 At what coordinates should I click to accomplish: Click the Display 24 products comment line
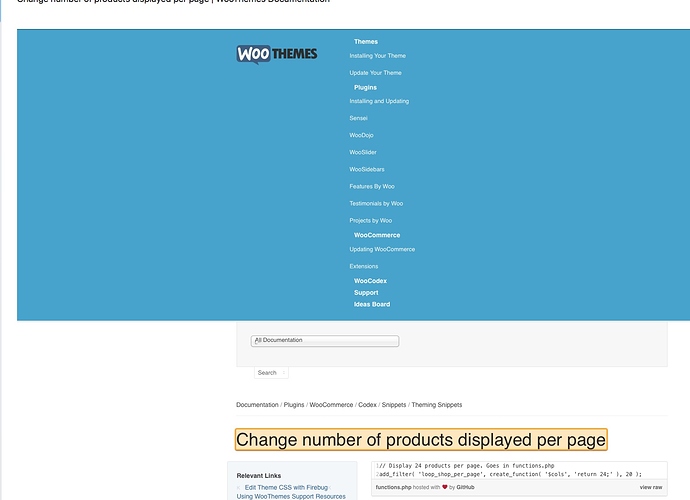(466, 466)
